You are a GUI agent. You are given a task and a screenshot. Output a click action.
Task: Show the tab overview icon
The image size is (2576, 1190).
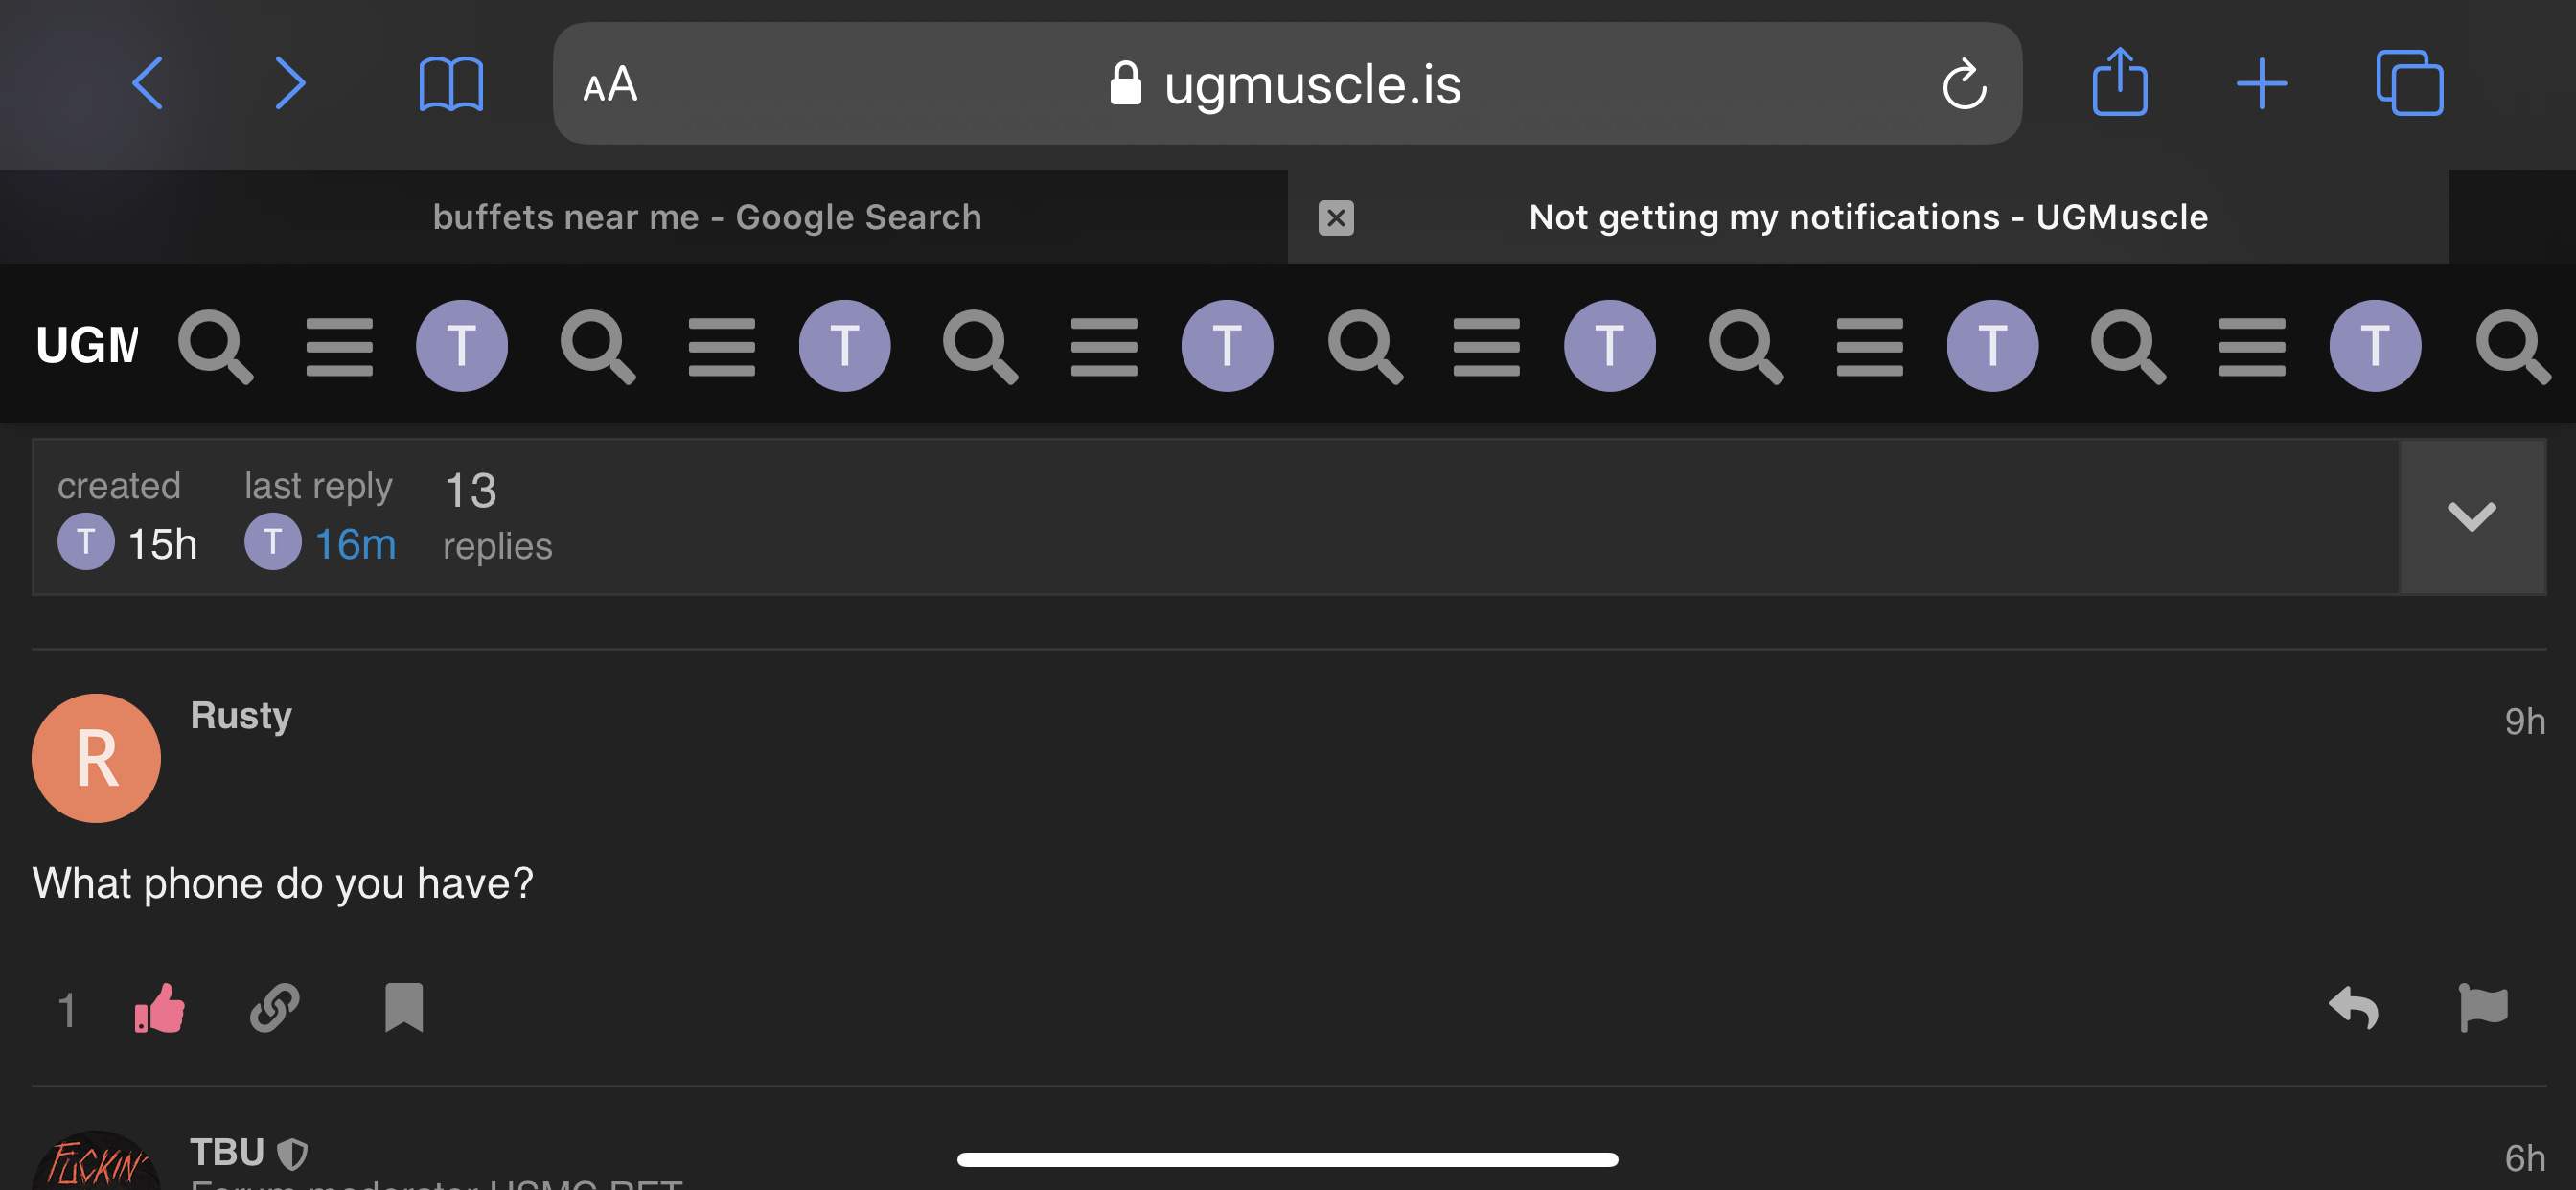point(2409,83)
